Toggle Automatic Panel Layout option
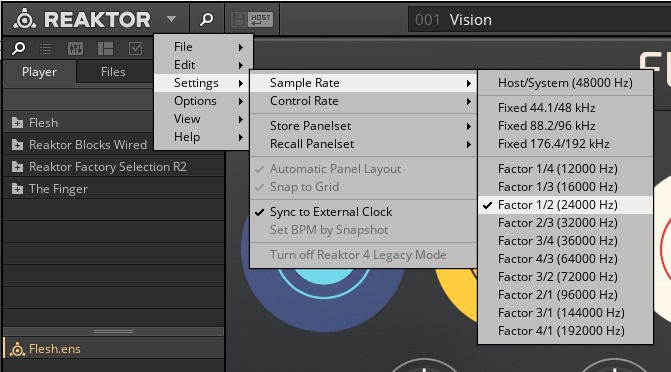This screenshot has height=372, width=671. click(364, 169)
